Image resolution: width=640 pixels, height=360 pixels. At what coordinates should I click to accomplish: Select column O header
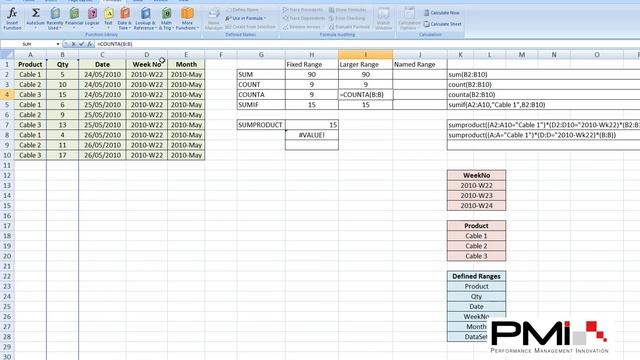click(x=597, y=54)
